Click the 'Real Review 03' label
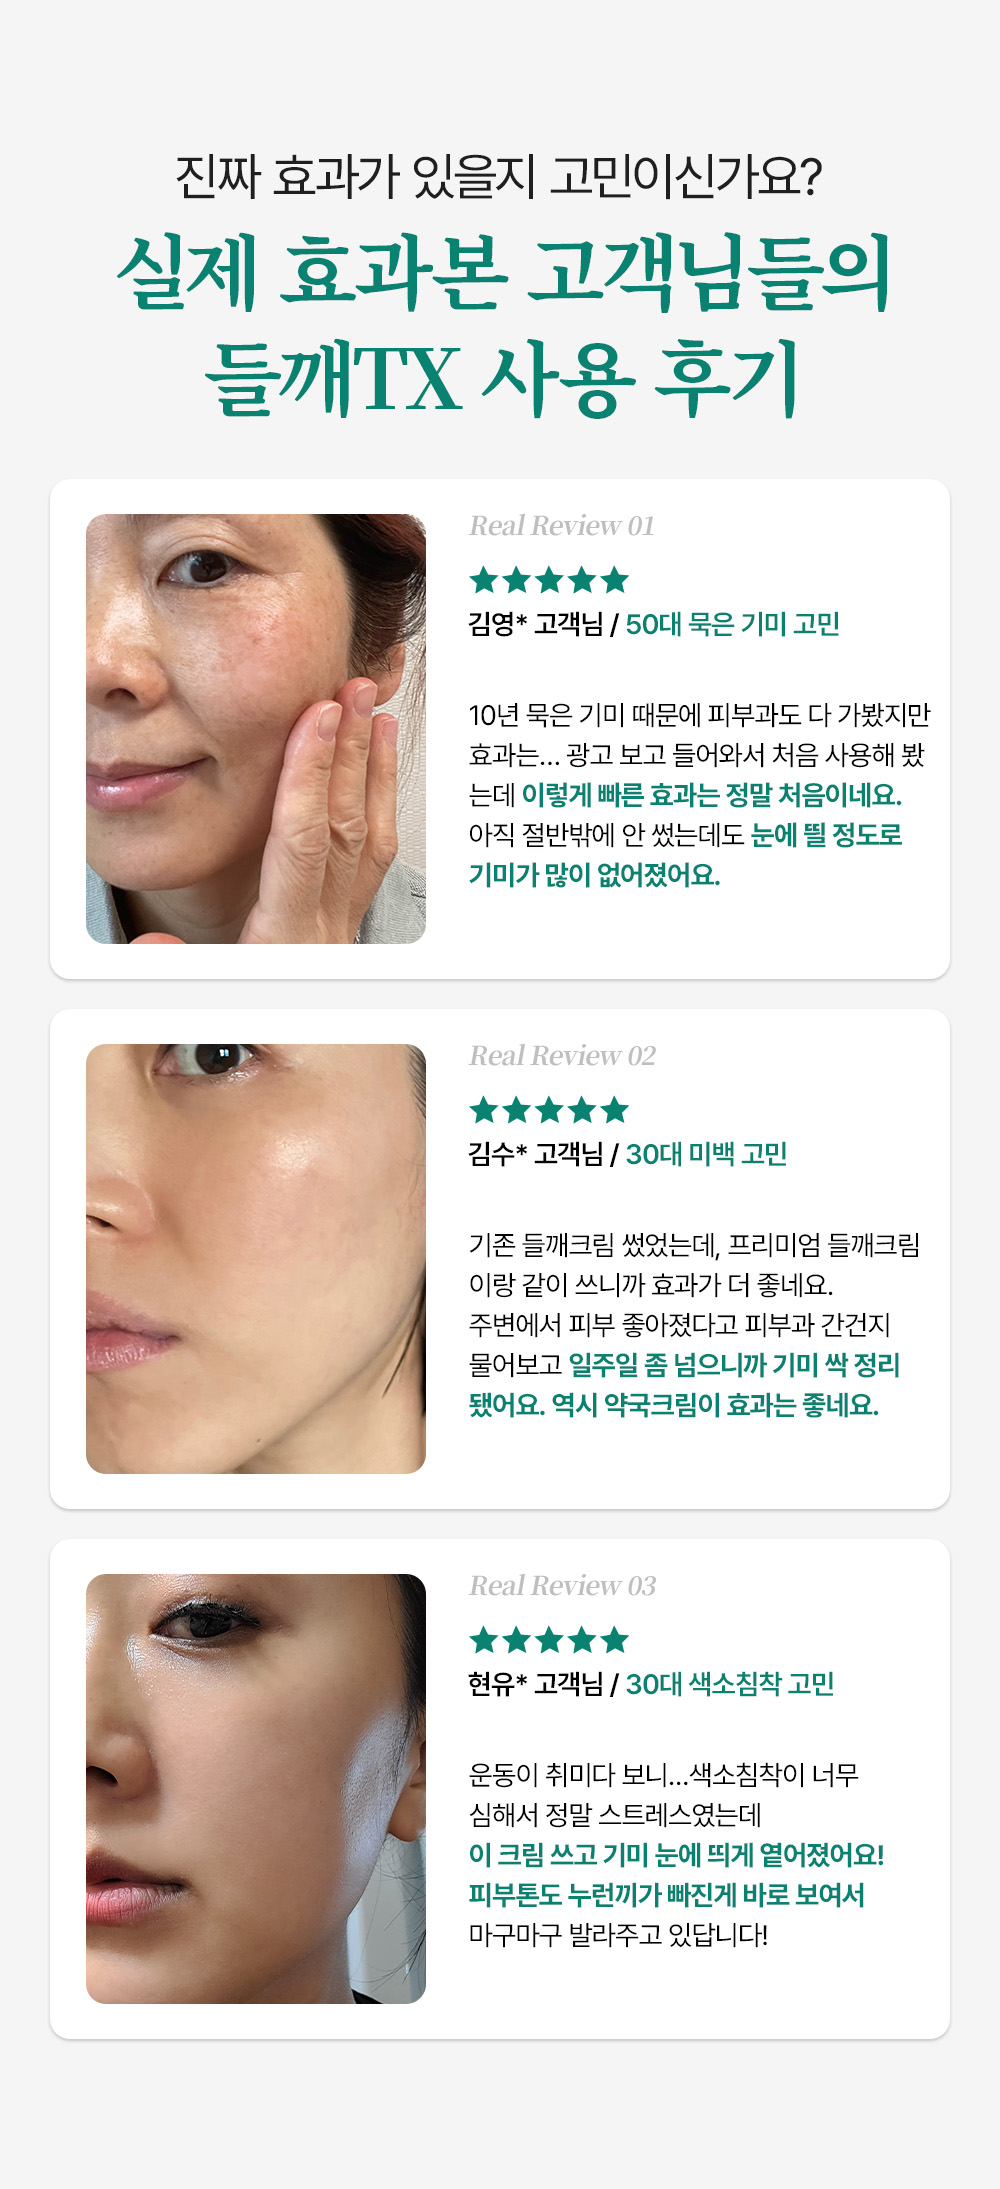The image size is (1000, 2189). click(x=562, y=1586)
